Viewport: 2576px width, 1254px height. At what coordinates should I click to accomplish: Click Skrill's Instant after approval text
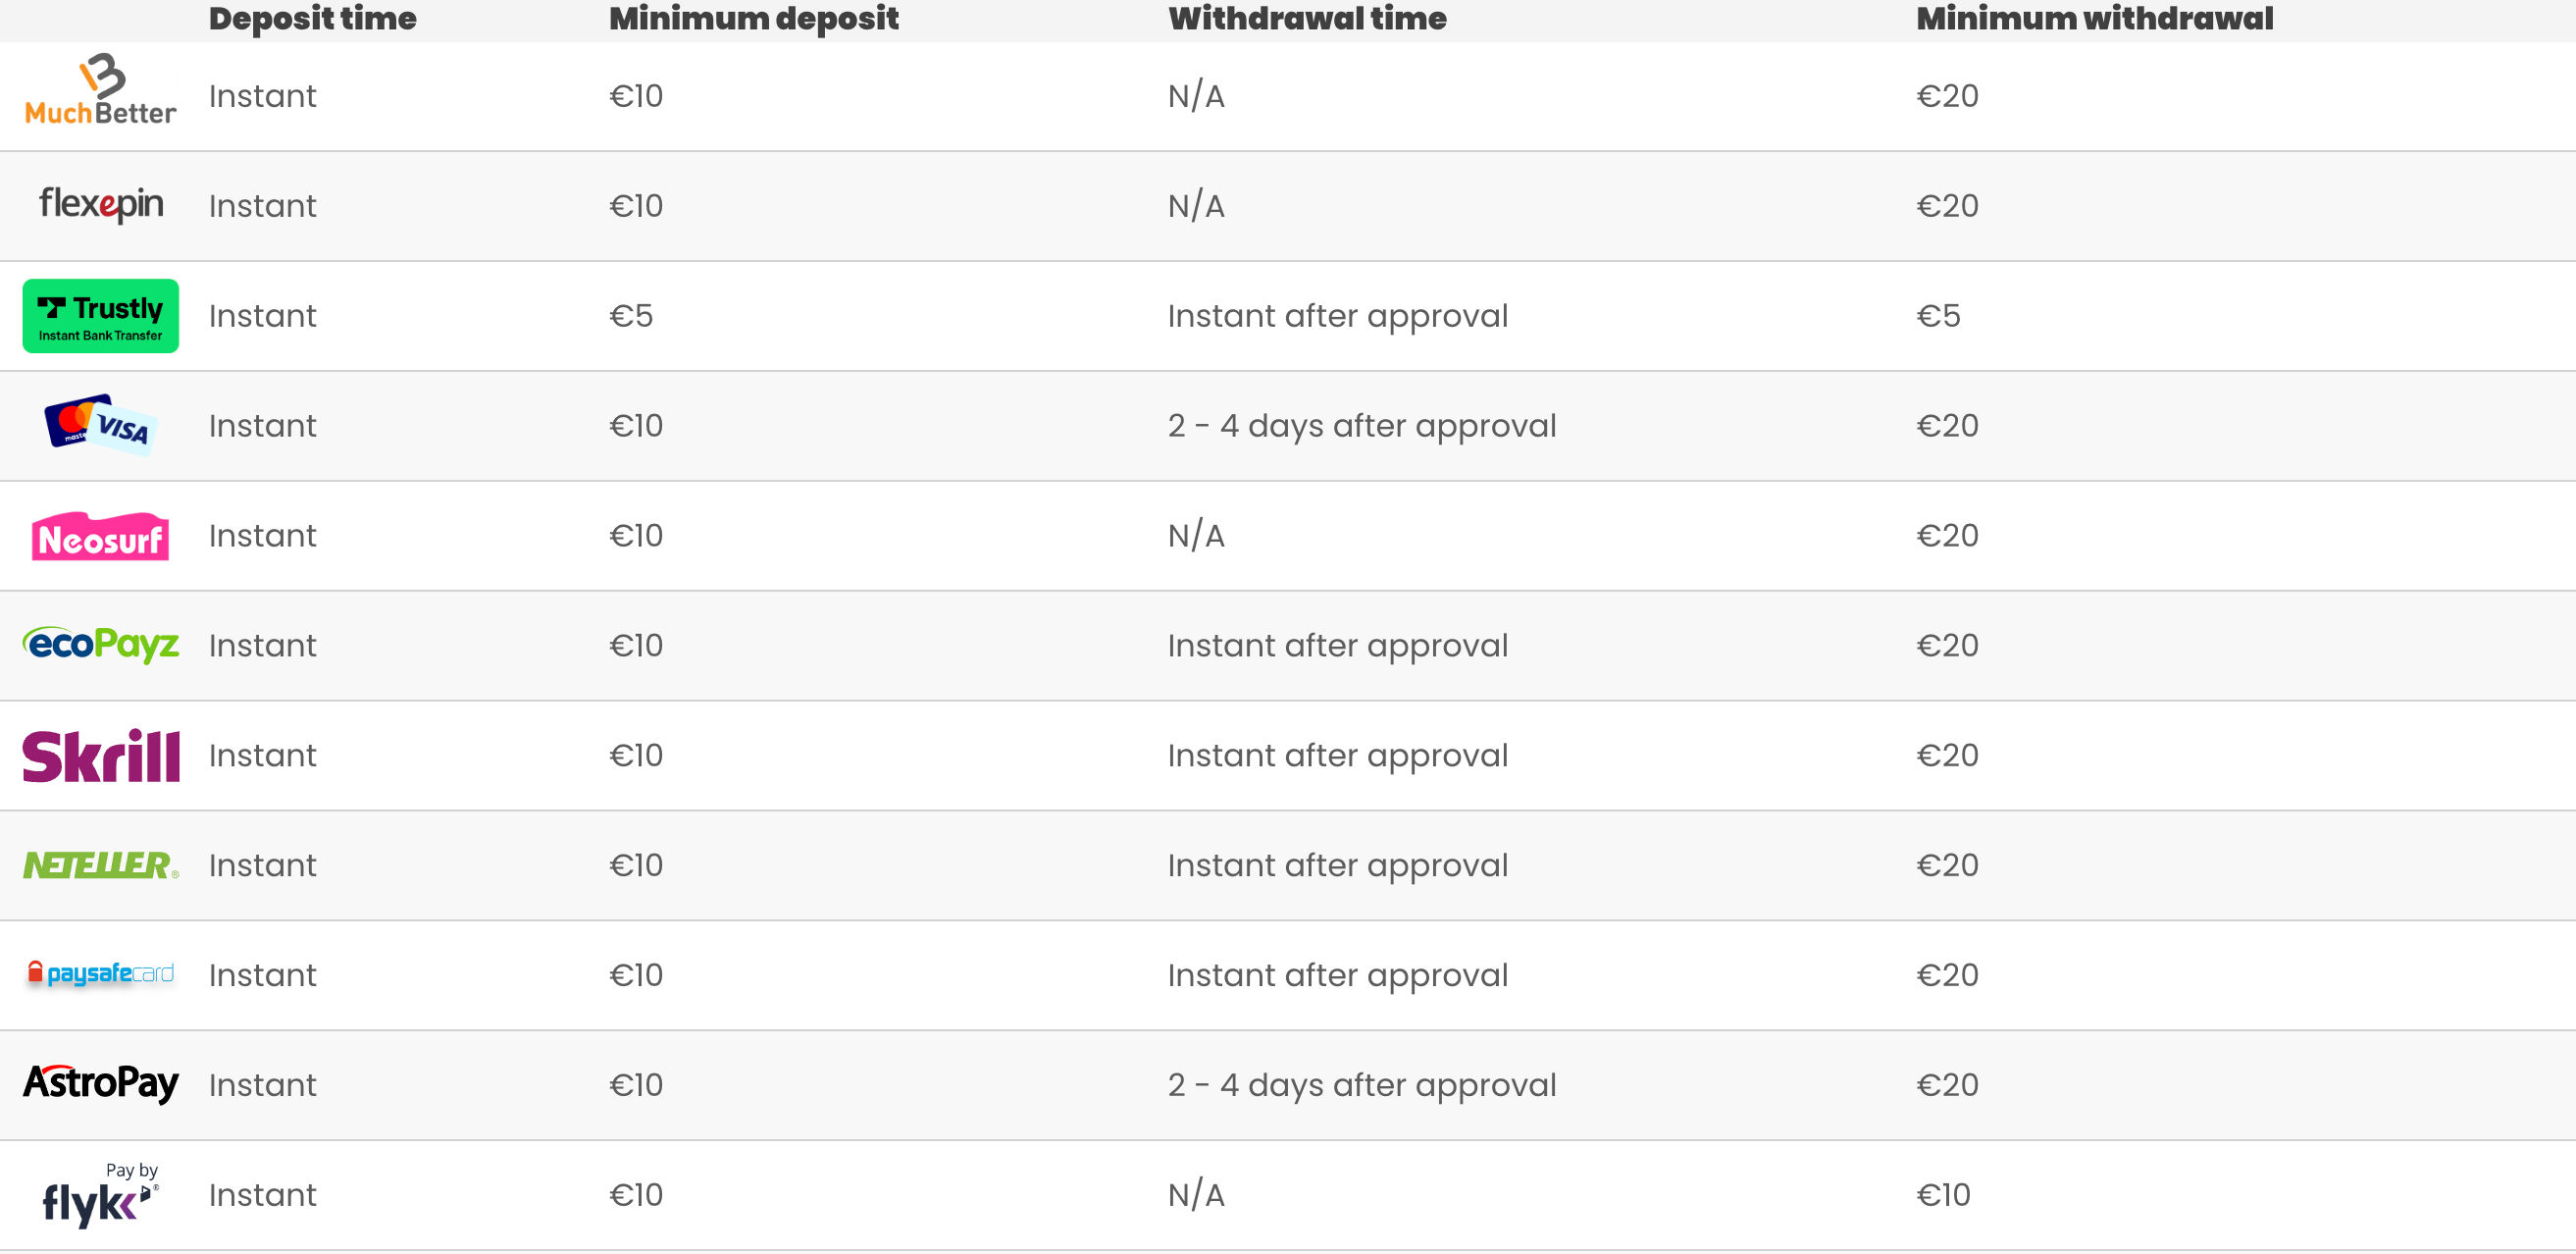pos(1337,756)
